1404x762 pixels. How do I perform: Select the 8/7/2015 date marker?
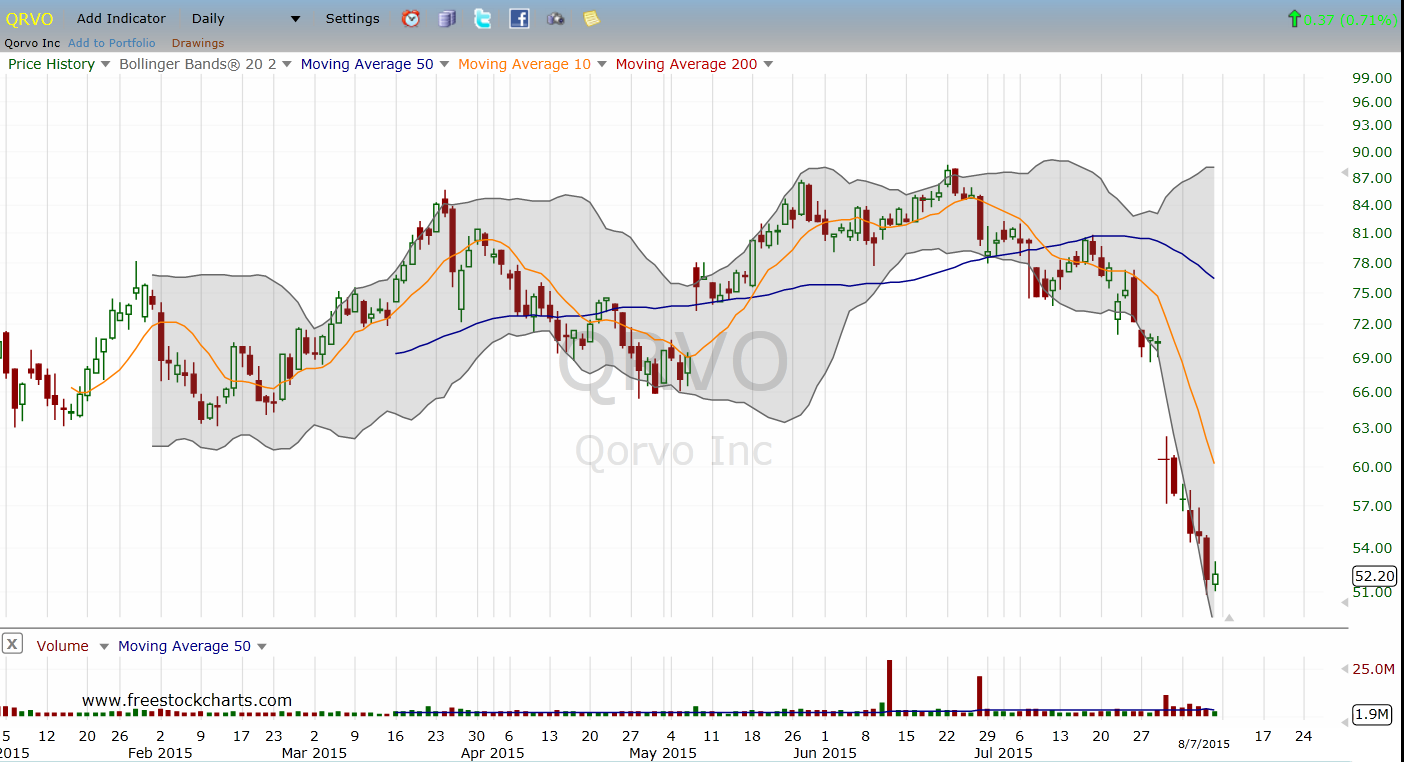click(x=1204, y=743)
